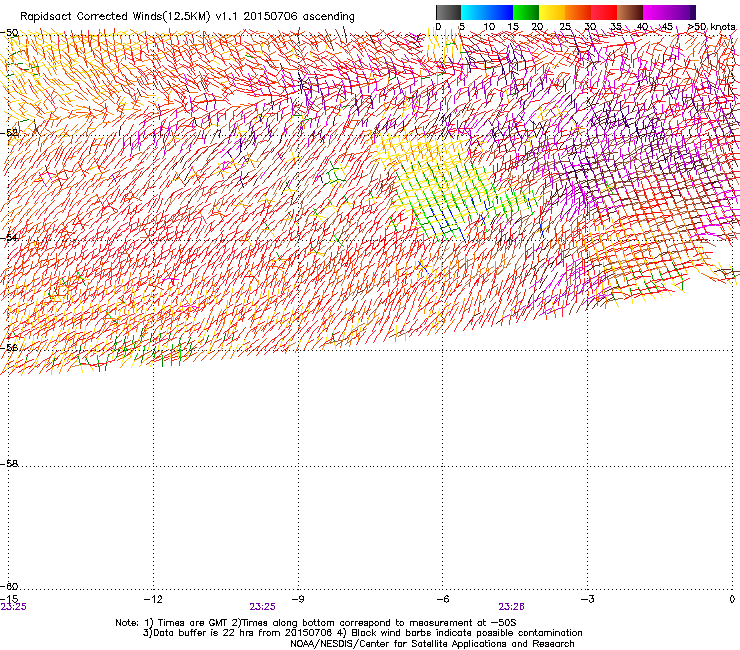
Task: Click the '>50 knots' legend label
Action: [712, 27]
